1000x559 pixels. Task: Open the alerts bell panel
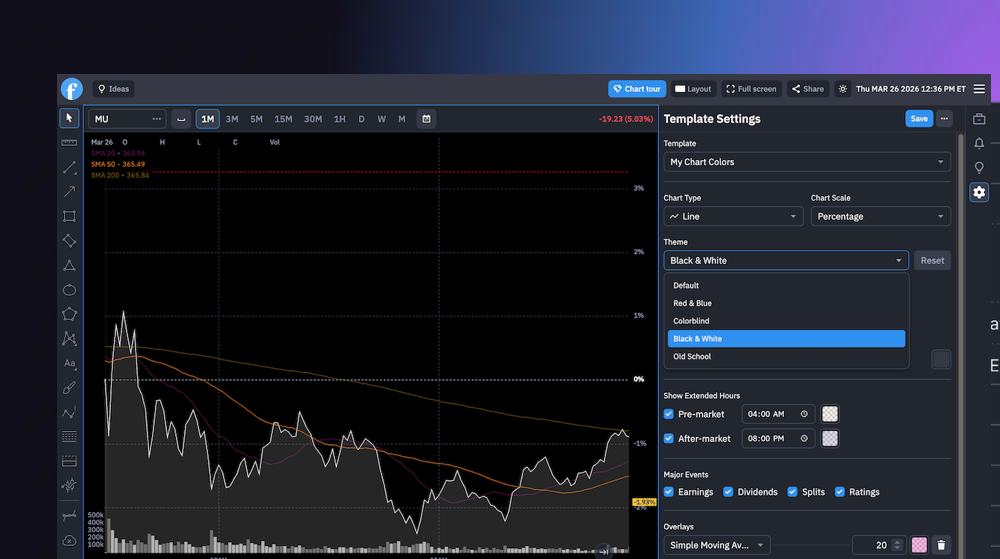point(979,143)
